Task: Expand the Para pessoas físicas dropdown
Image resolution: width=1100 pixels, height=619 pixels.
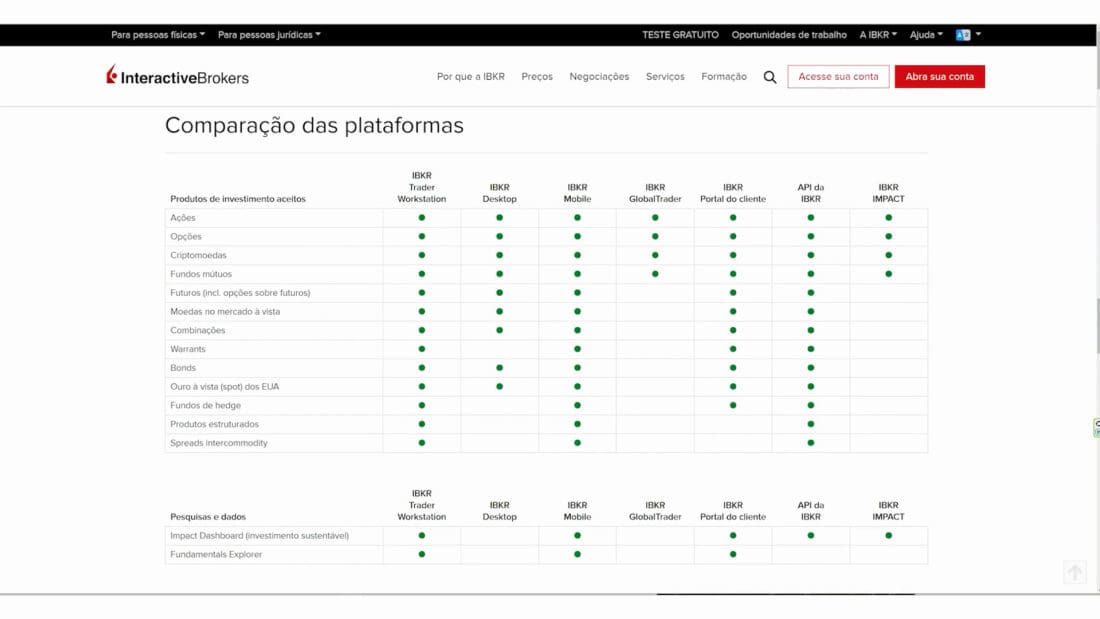Action: [x=158, y=35]
